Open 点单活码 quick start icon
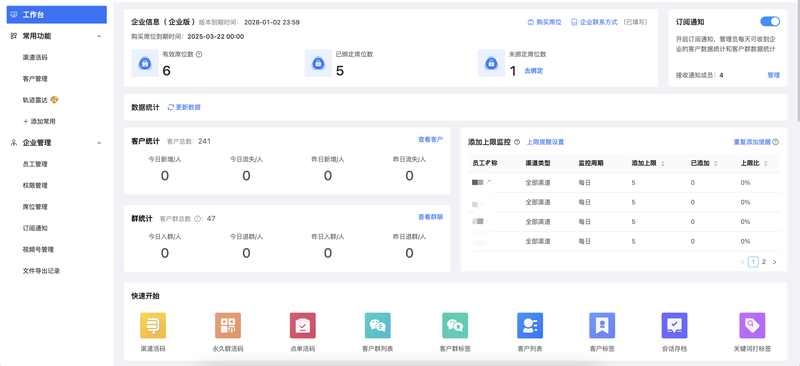800x366 pixels. [303, 326]
